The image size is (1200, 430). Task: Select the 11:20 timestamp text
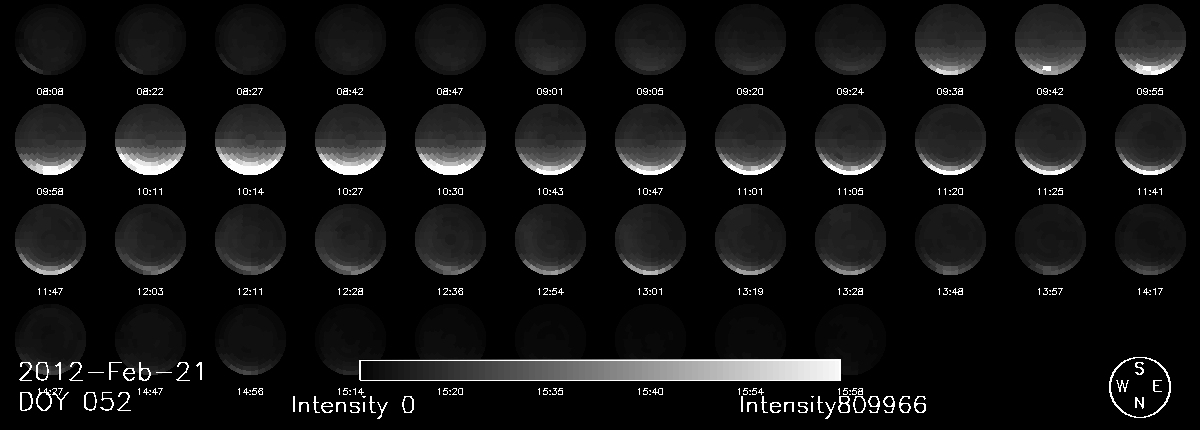(950, 190)
